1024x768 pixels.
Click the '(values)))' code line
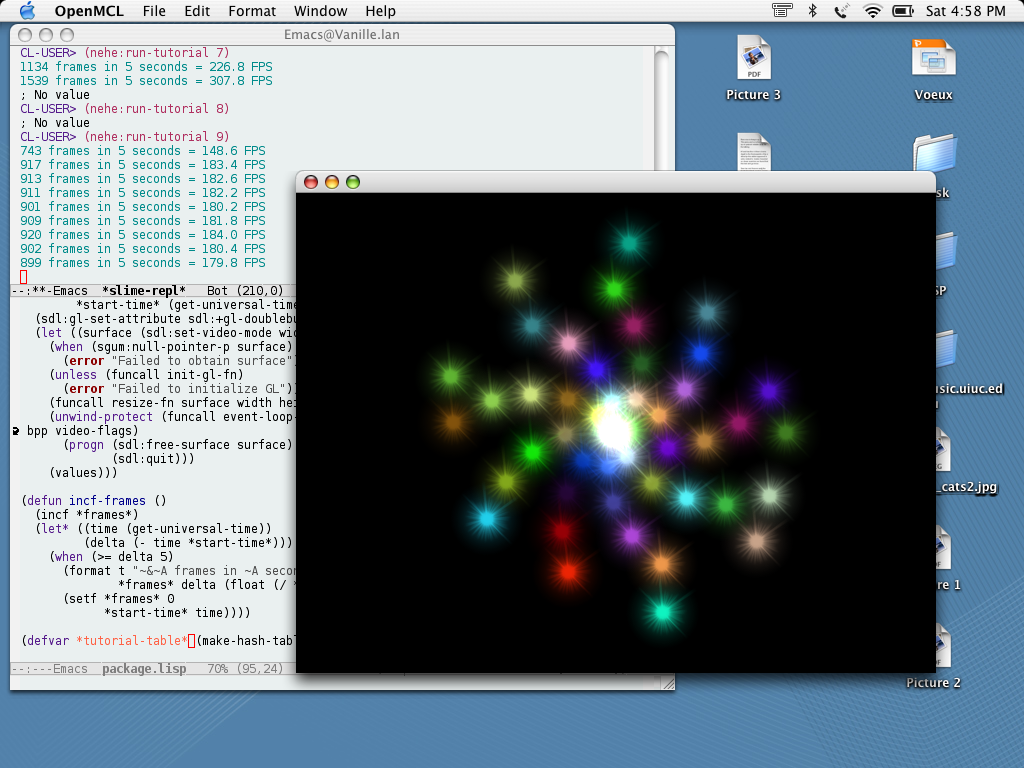tap(84, 472)
